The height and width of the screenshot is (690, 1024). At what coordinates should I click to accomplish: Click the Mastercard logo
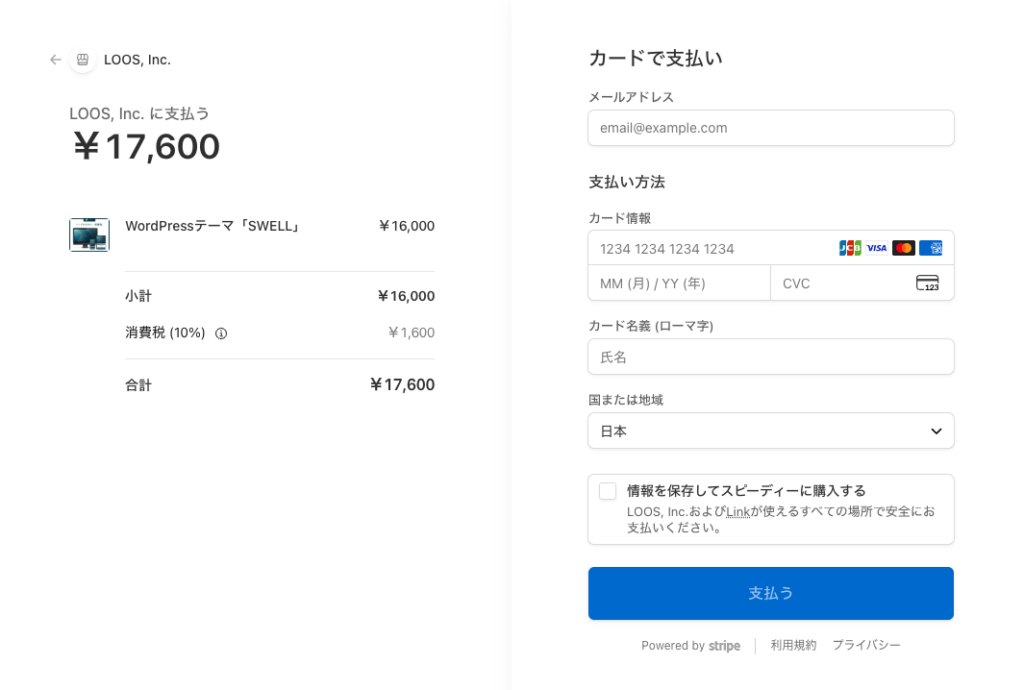click(904, 248)
